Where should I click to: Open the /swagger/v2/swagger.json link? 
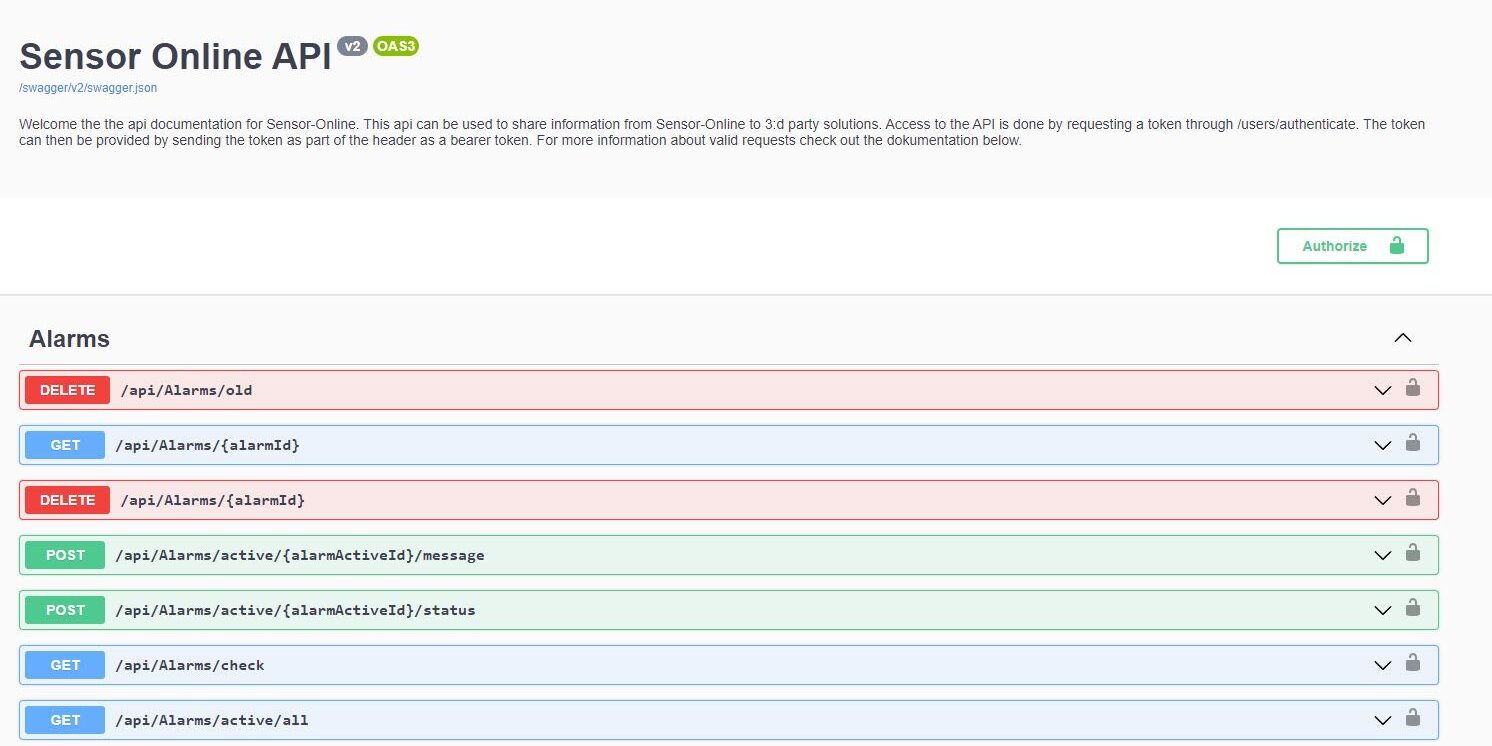point(88,88)
